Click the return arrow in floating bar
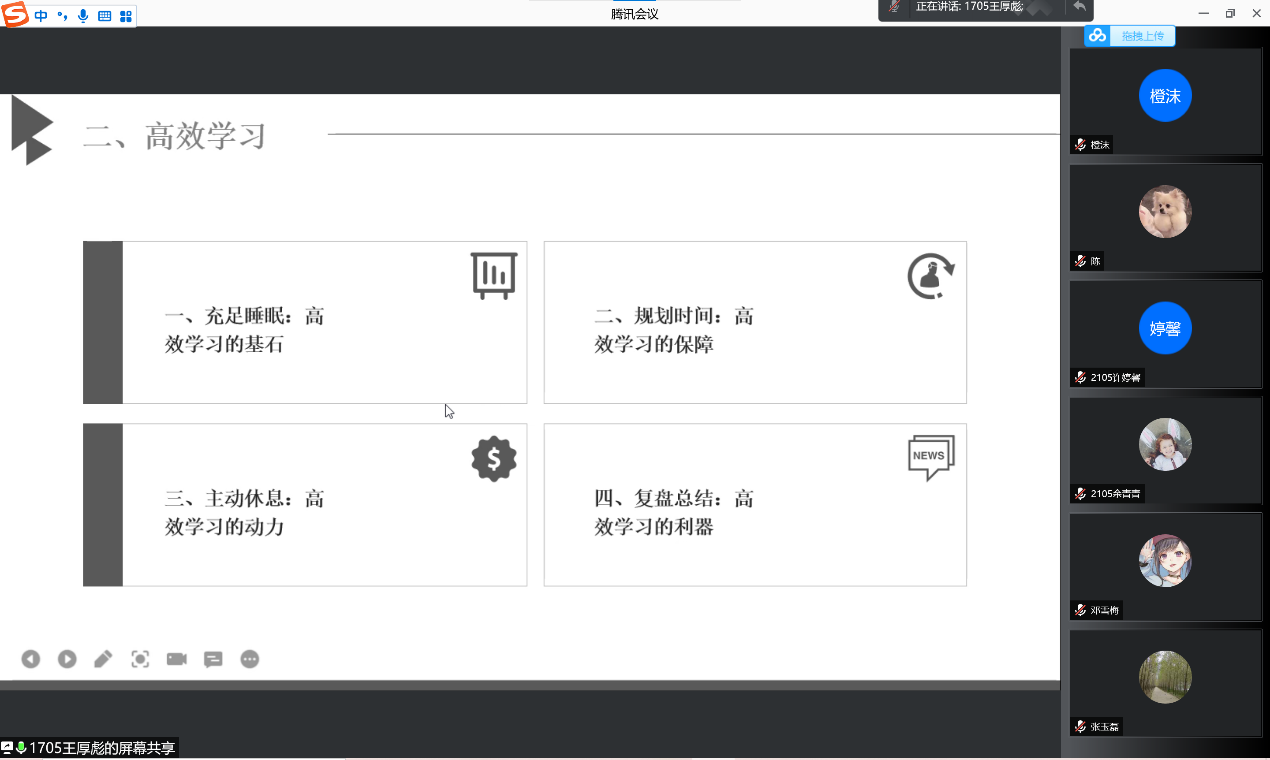The image size is (1270, 760). pos(1079,7)
